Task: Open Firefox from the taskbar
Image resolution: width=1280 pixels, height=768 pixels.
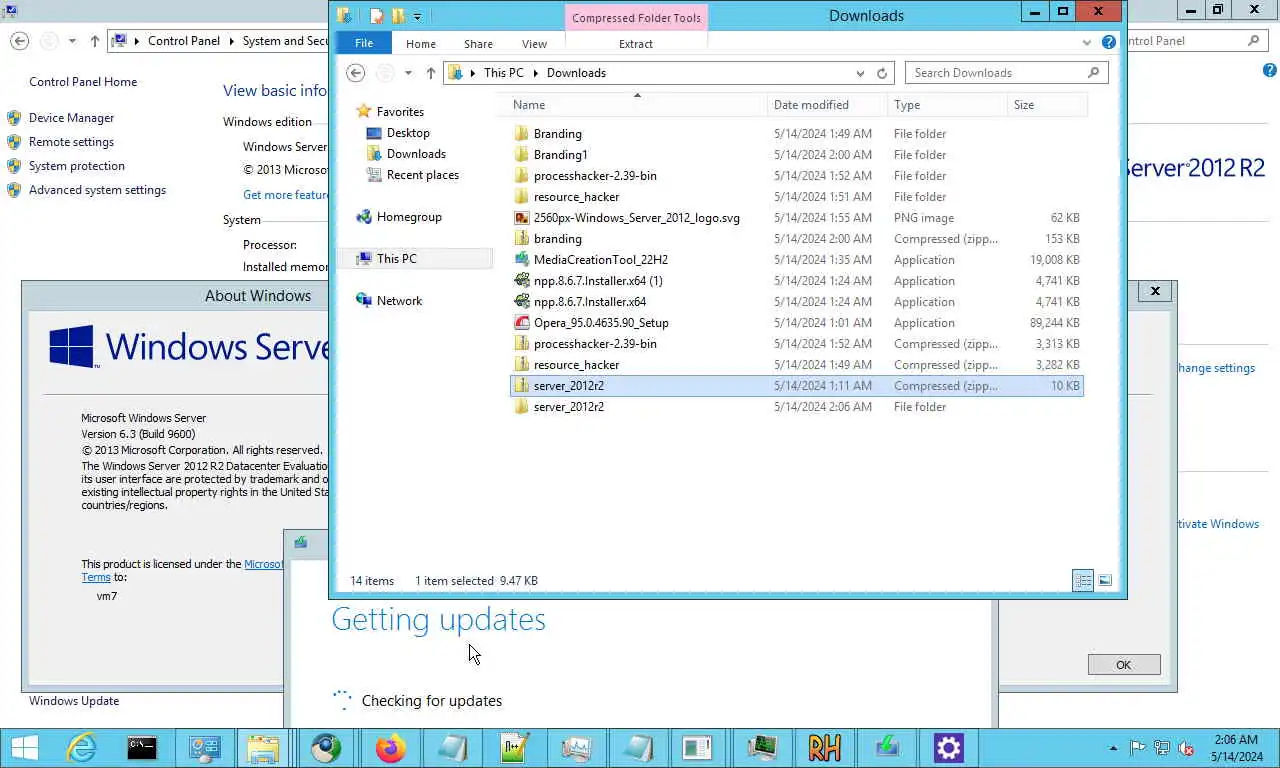Action: (x=390, y=748)
